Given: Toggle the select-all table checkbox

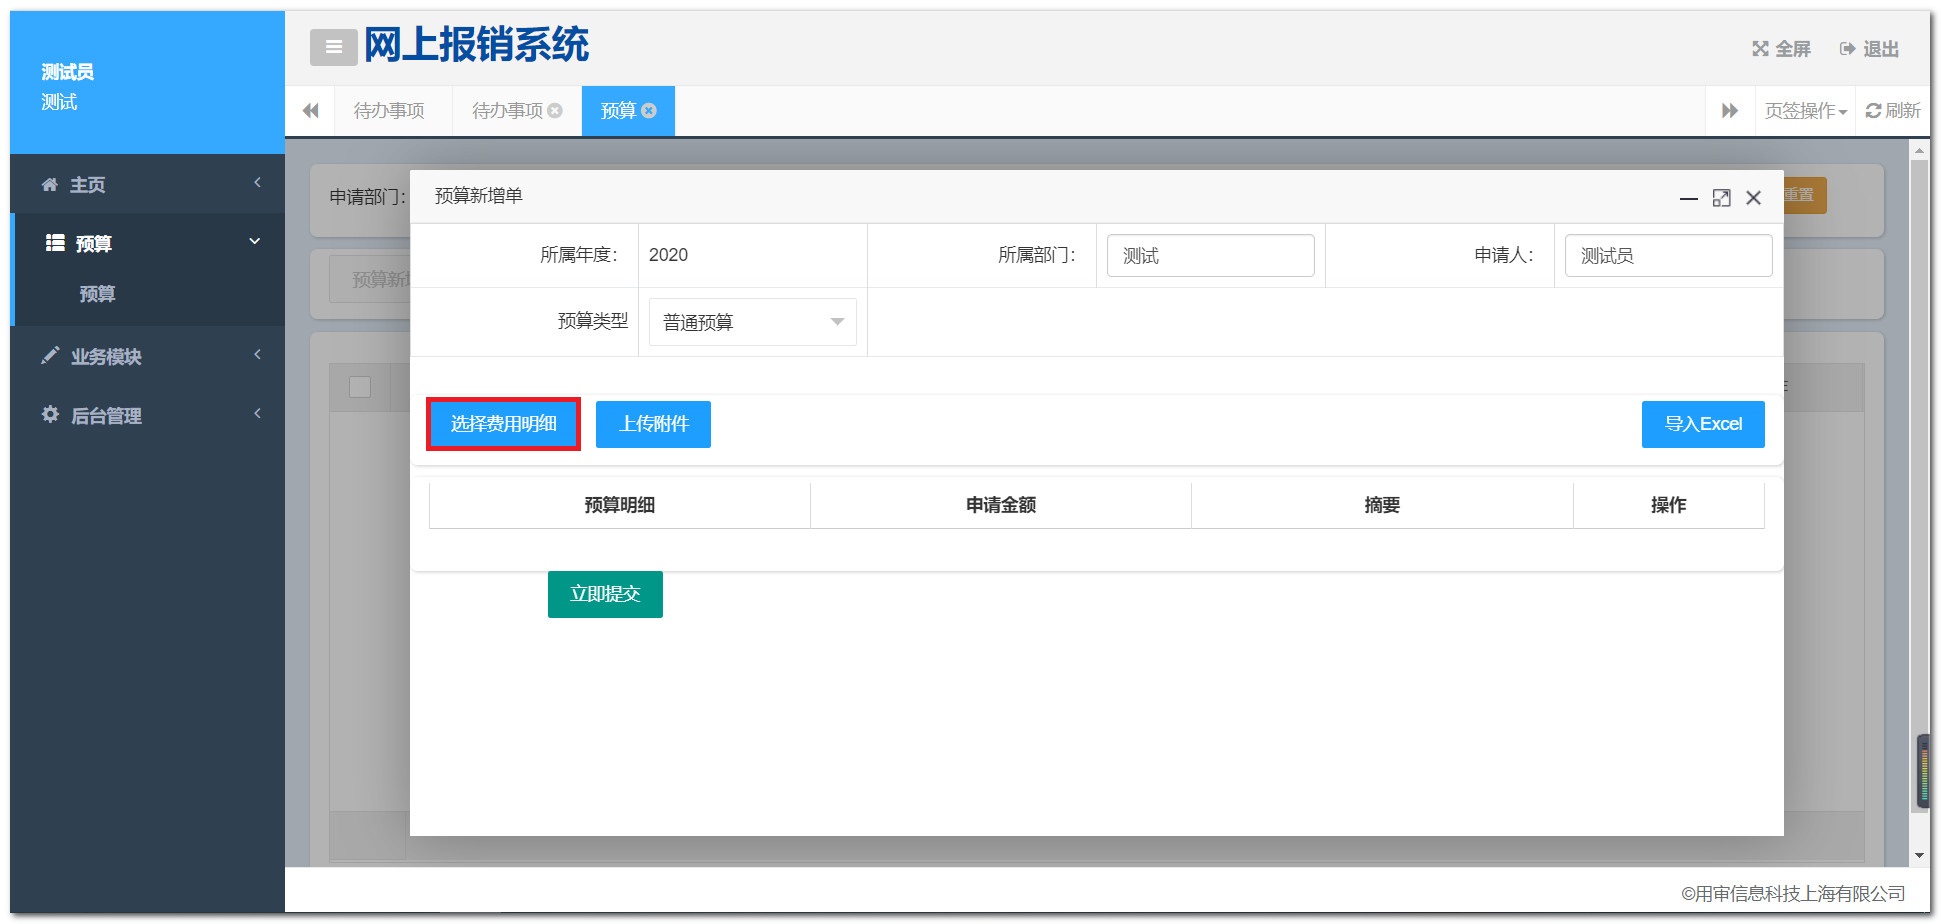Looking at the screenshot, I should 360,387.
